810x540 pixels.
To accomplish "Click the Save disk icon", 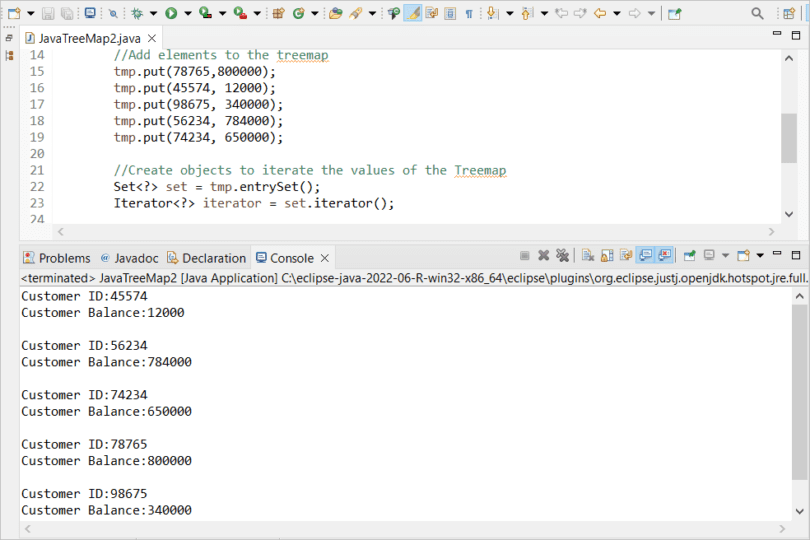I will point(48,13).
